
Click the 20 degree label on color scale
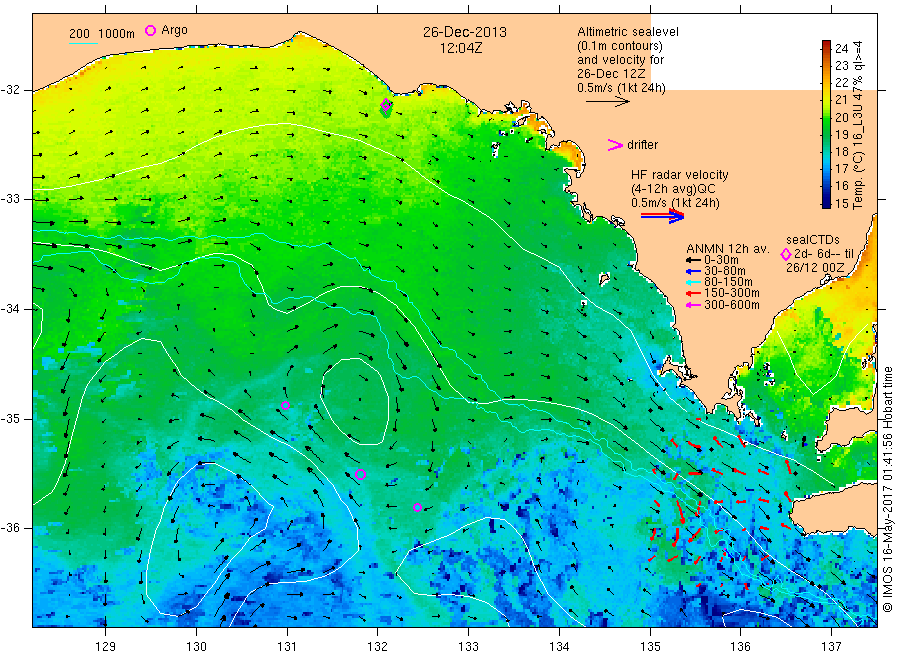tap(841, 118)
